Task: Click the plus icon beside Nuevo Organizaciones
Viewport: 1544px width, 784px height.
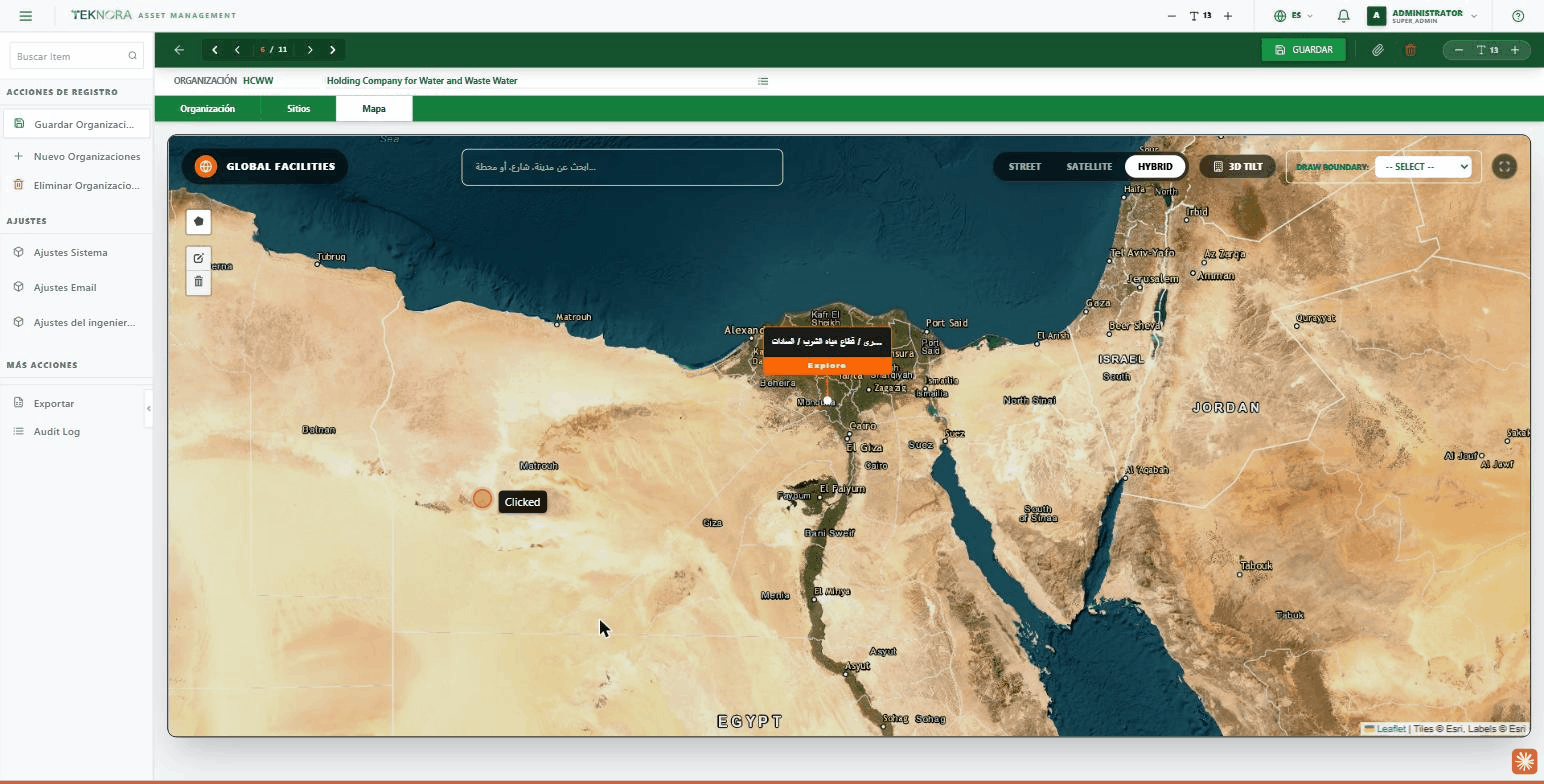Action: click(x=19, y=156)
